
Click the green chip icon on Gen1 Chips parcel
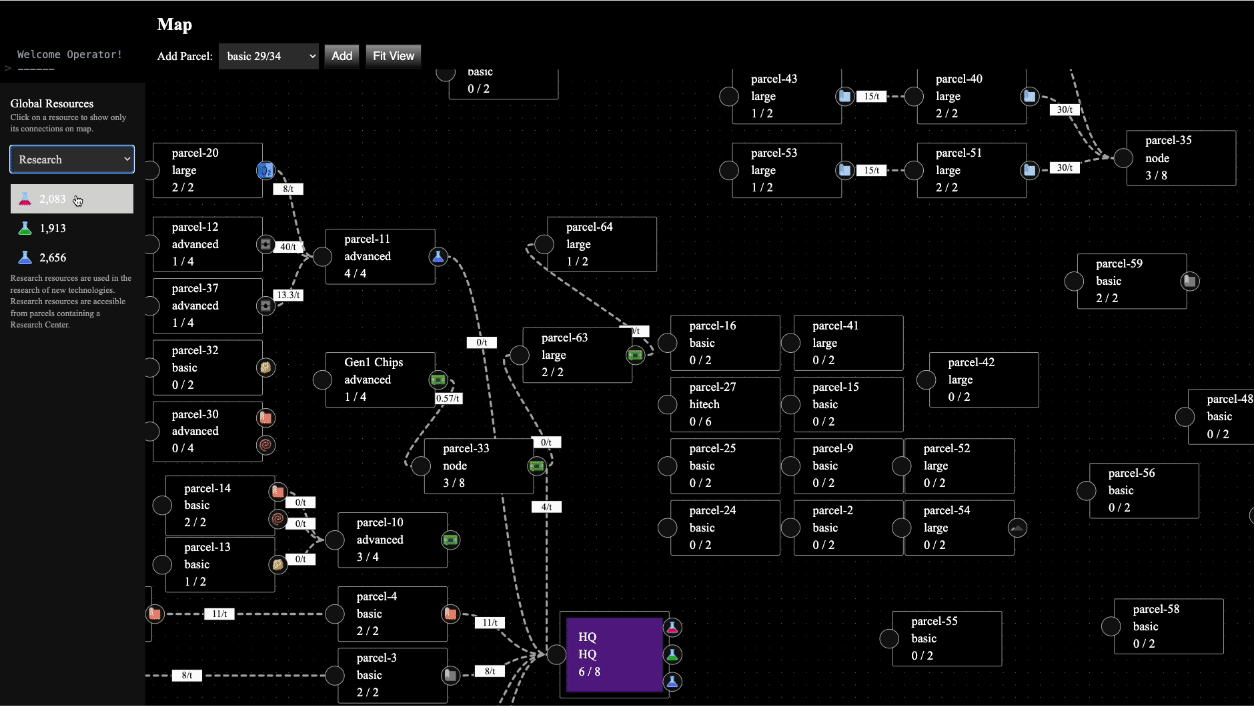coord(441,379)
